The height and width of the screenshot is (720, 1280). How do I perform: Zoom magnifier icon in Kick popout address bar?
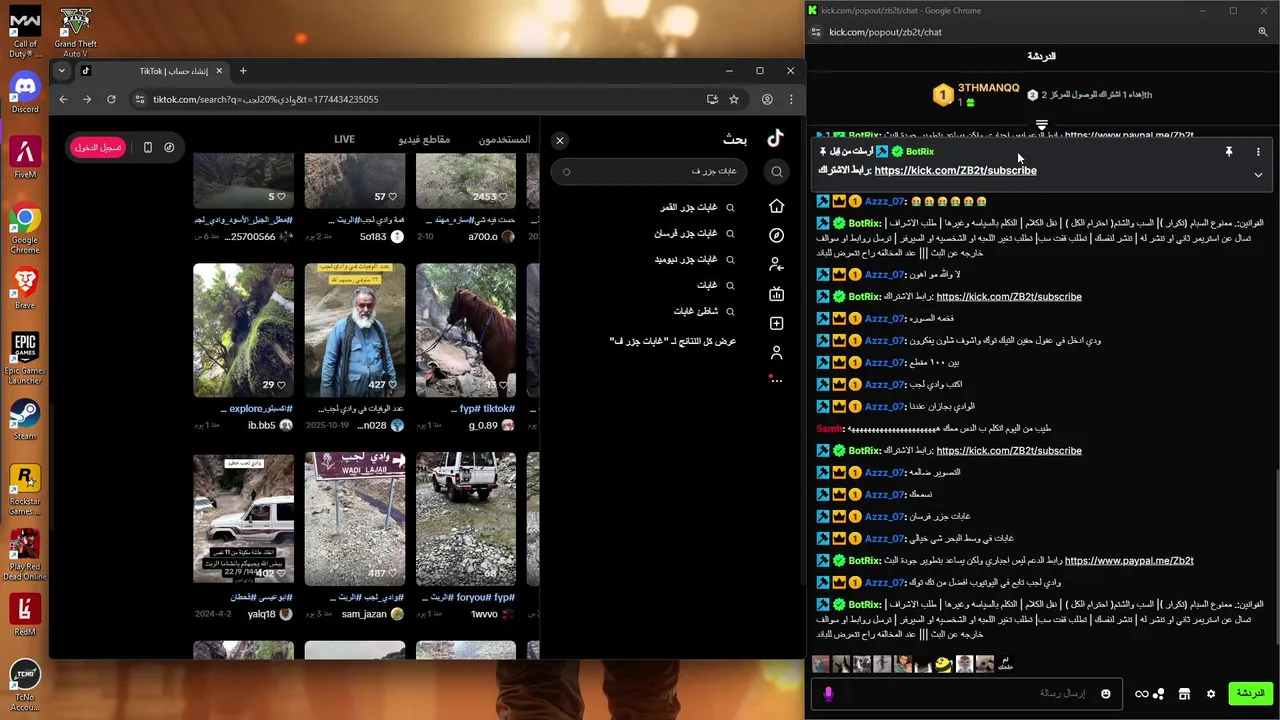1263,32
